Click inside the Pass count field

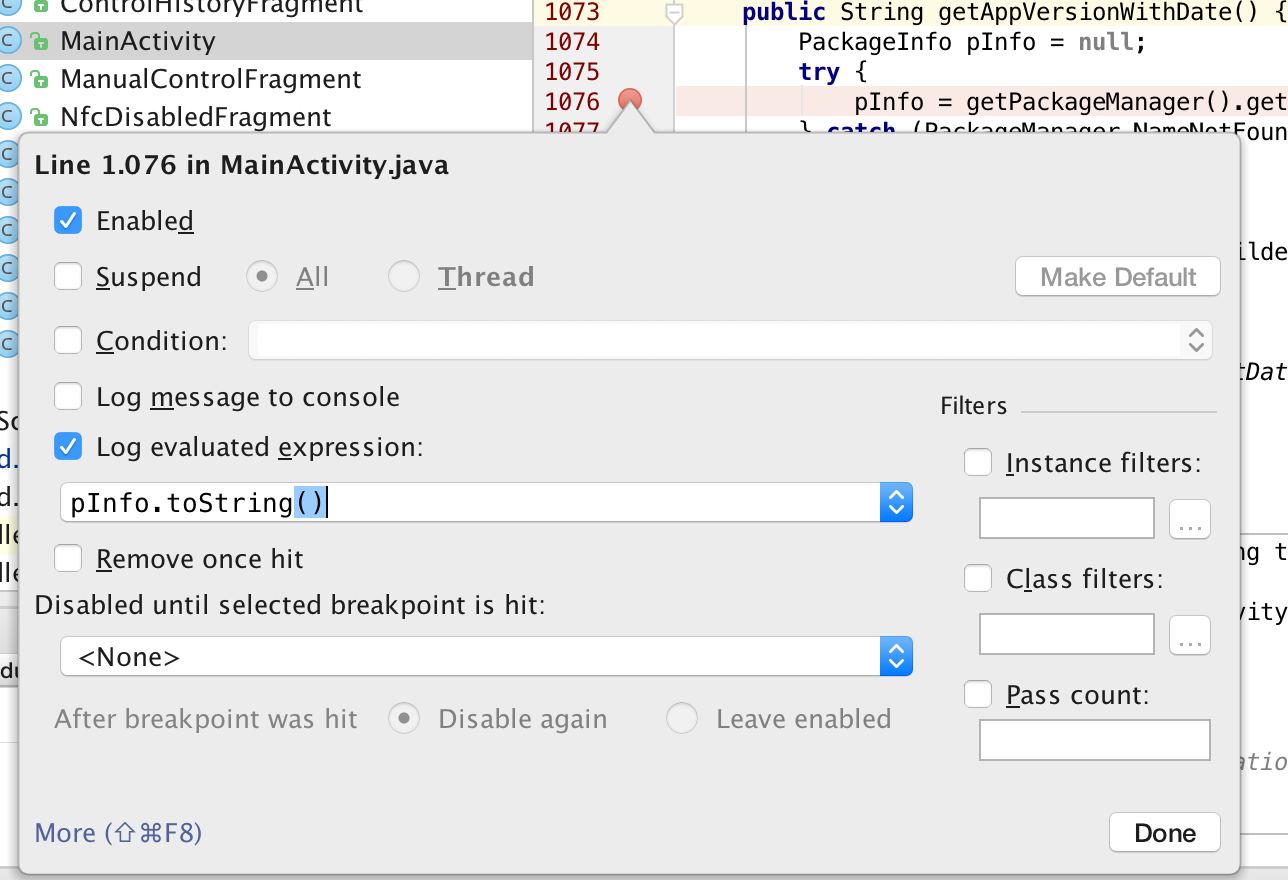pos(1094,739)
